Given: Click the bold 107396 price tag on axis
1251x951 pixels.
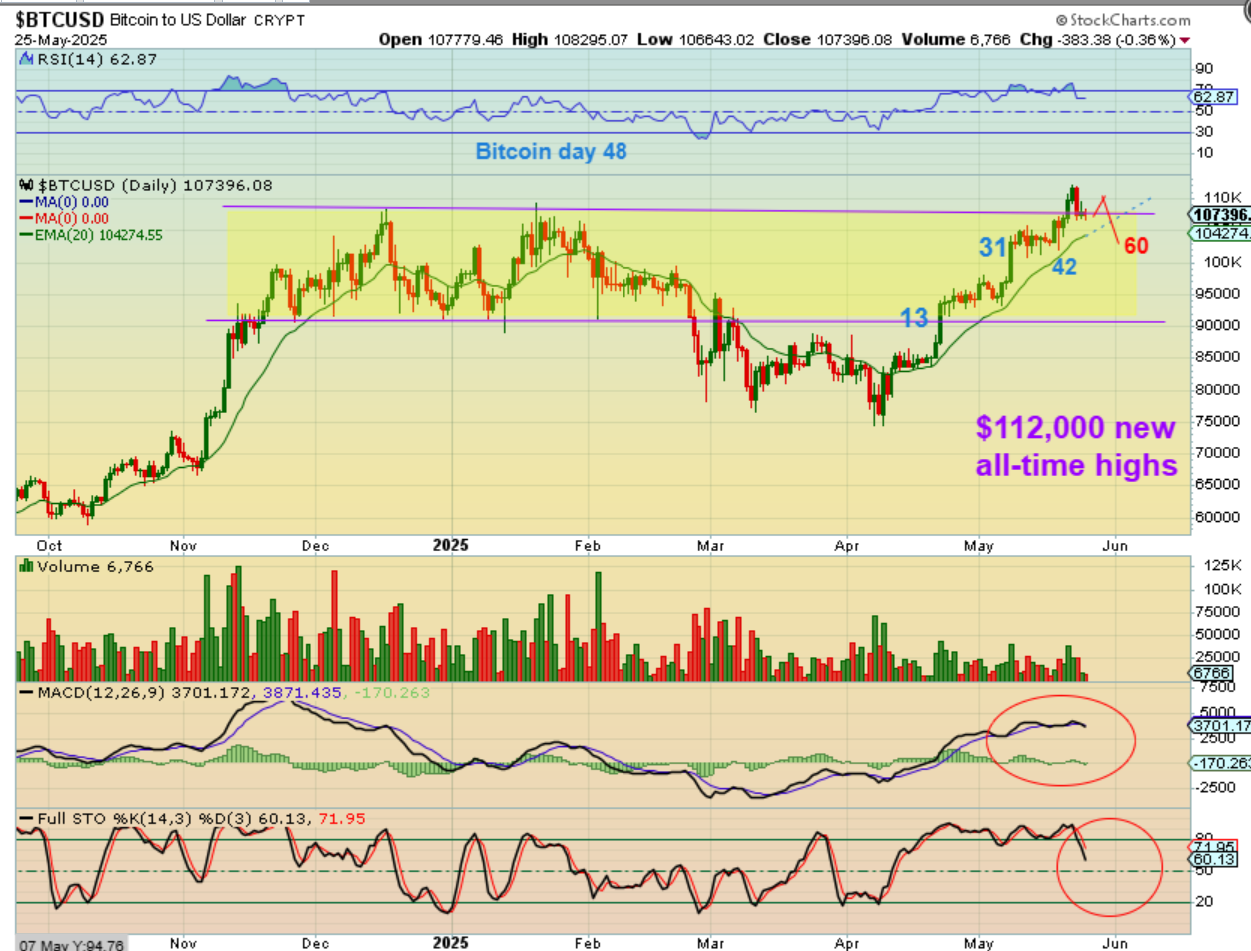Looking at the screenshot, I should tap(1220, 215).
